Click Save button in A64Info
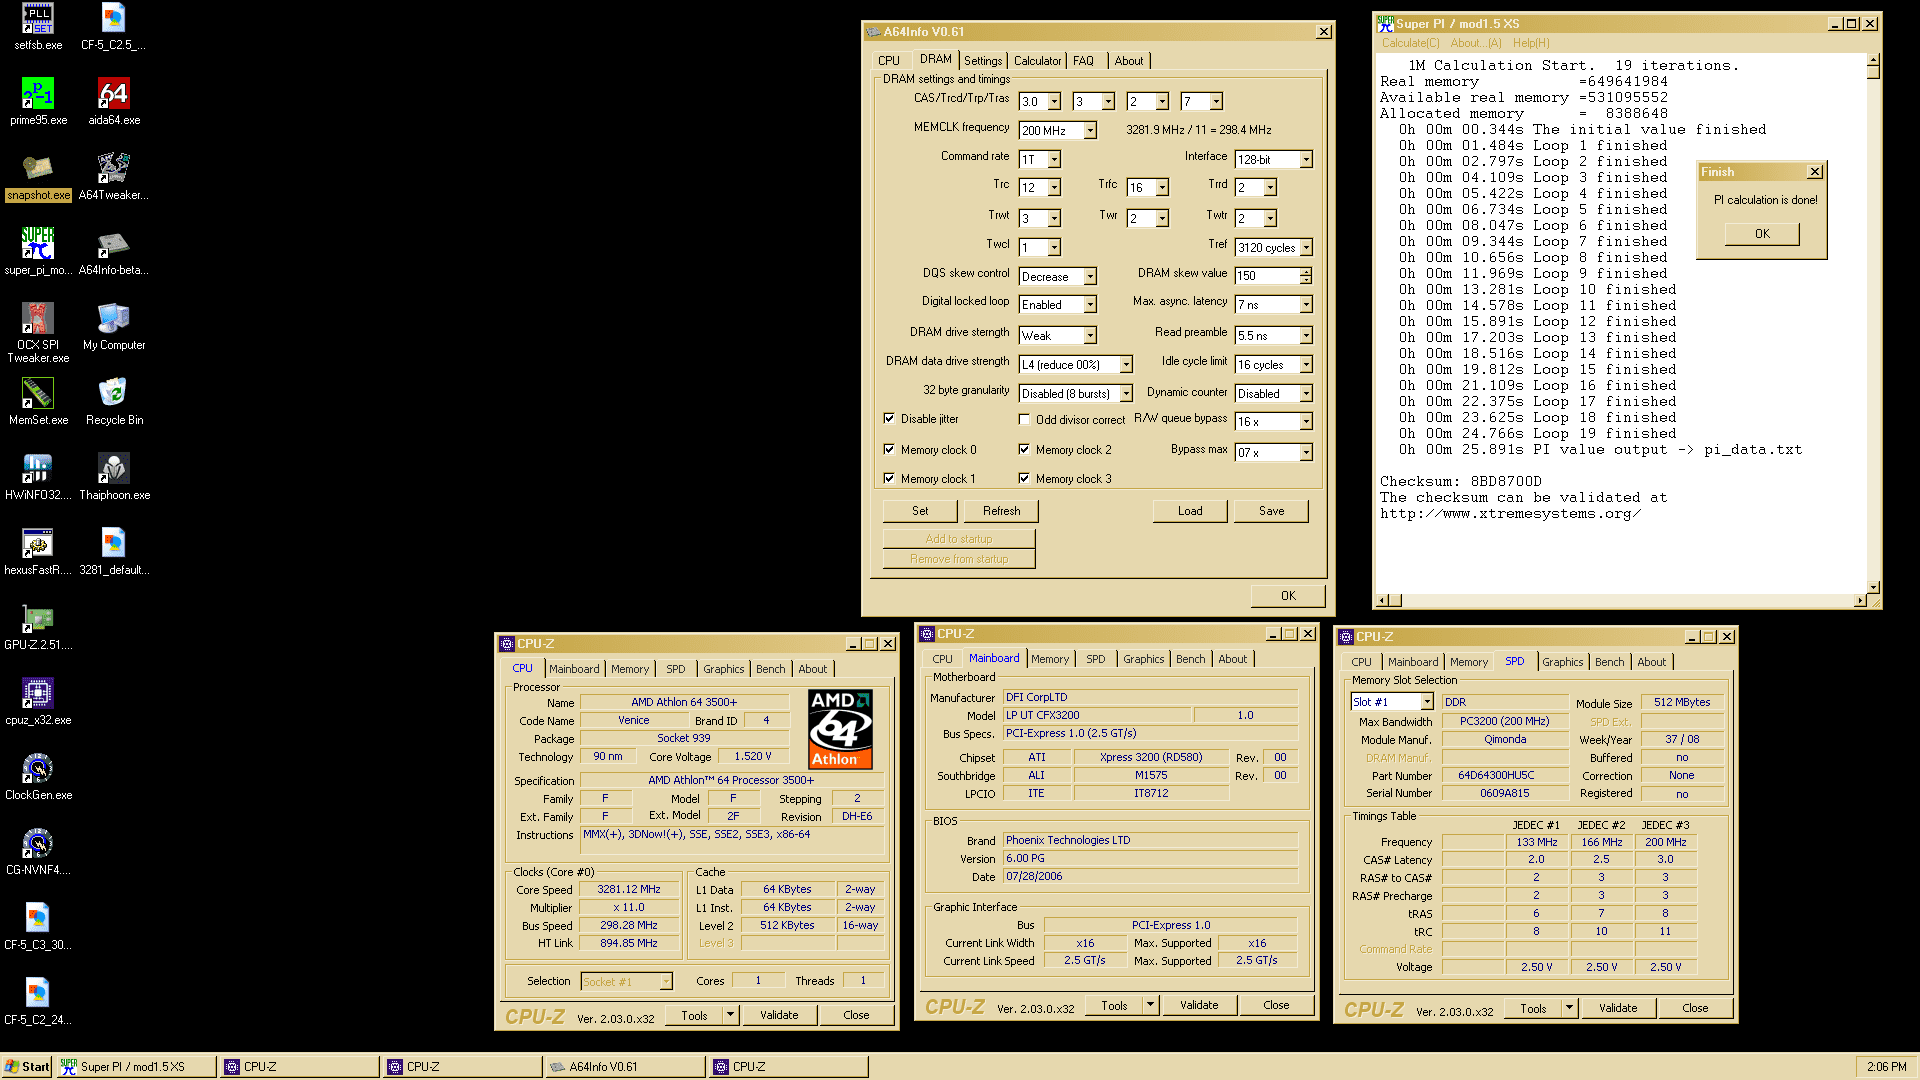Image resolution: width=1920 pixels, height=1080 pixels. click(1271, 511)
